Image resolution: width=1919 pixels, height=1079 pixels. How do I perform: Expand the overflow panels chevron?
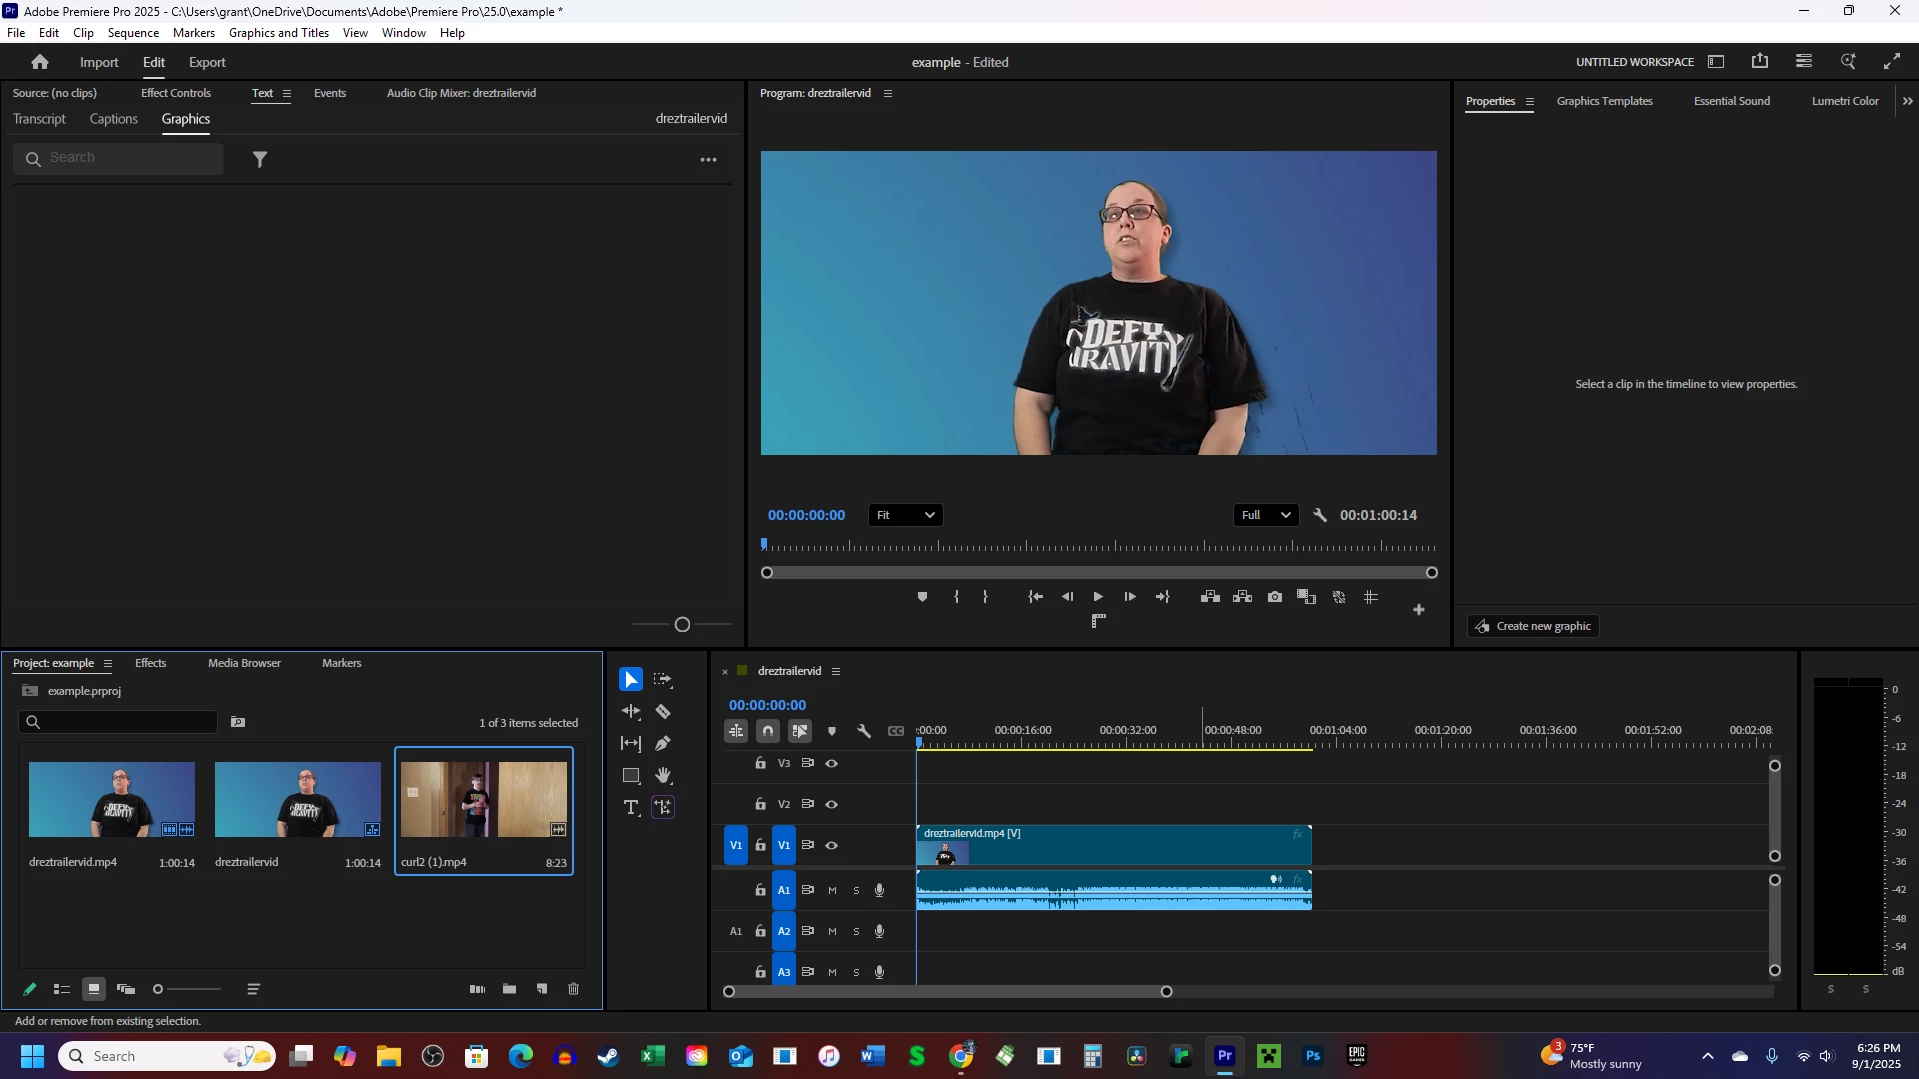click(1908, 101)
